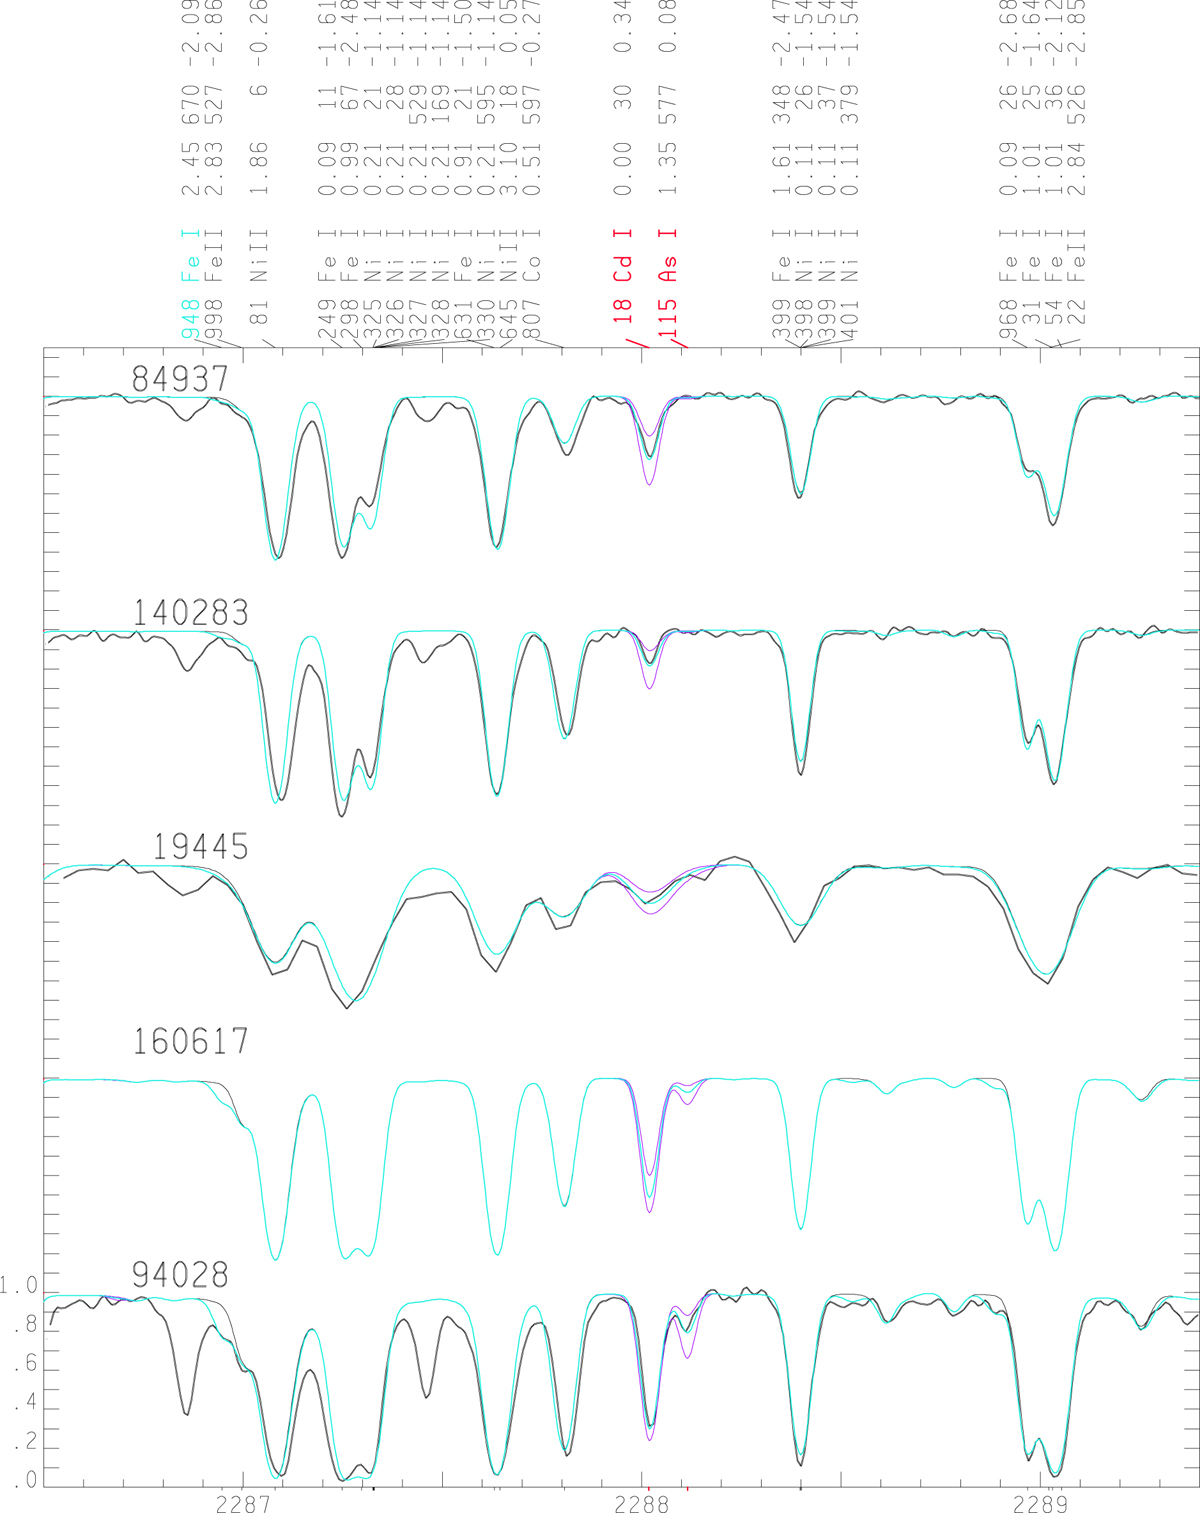Select the 140283 spectrum label
Screen dimensions: 1200x1513
(190, 613)
